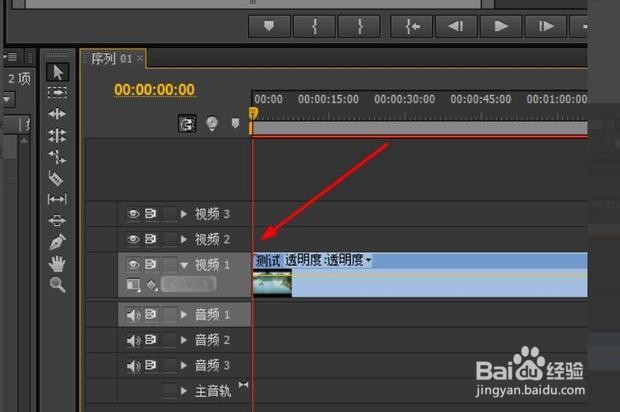Toggle track lock box on 音频 1

[170, 315]
